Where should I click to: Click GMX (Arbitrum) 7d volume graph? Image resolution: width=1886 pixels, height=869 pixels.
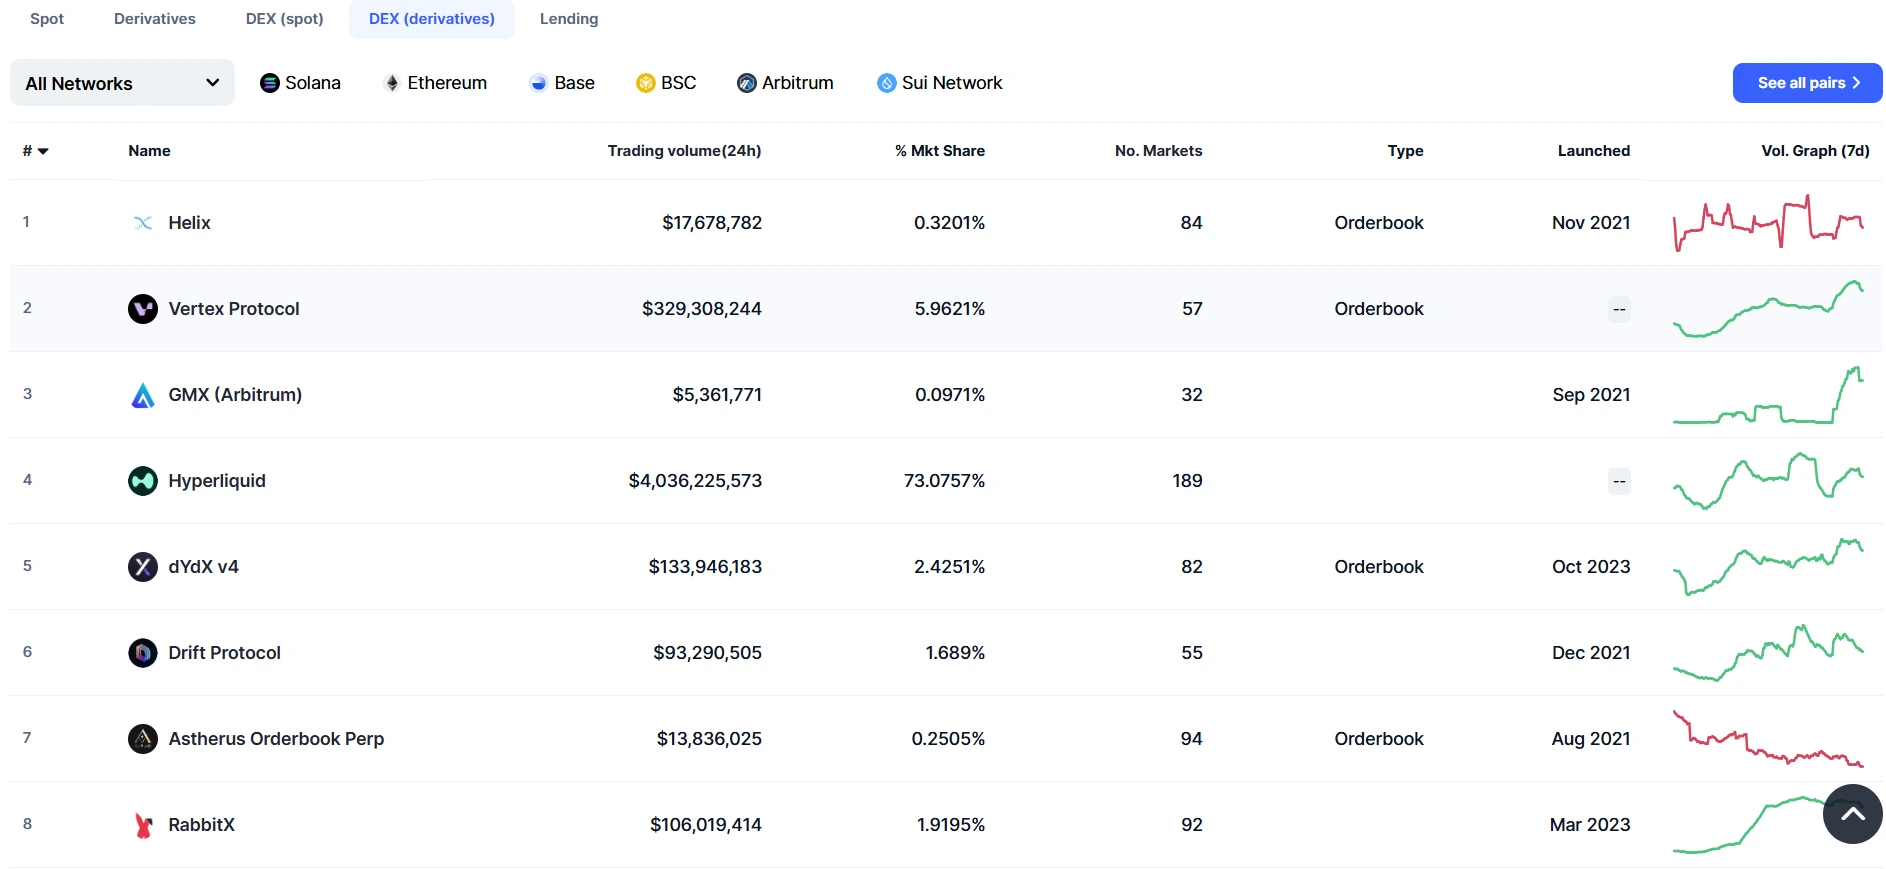coord(1768,395)
